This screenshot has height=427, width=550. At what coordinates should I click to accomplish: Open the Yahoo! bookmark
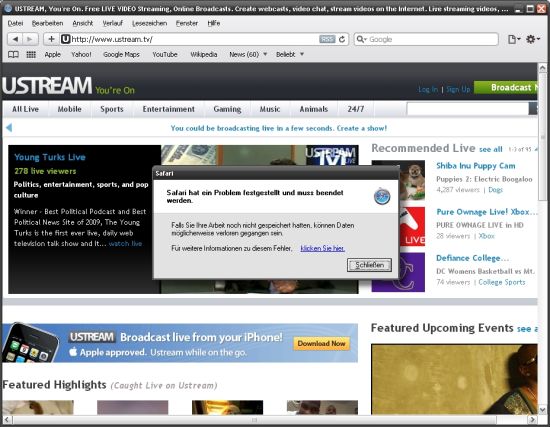(x=81, y=54)
